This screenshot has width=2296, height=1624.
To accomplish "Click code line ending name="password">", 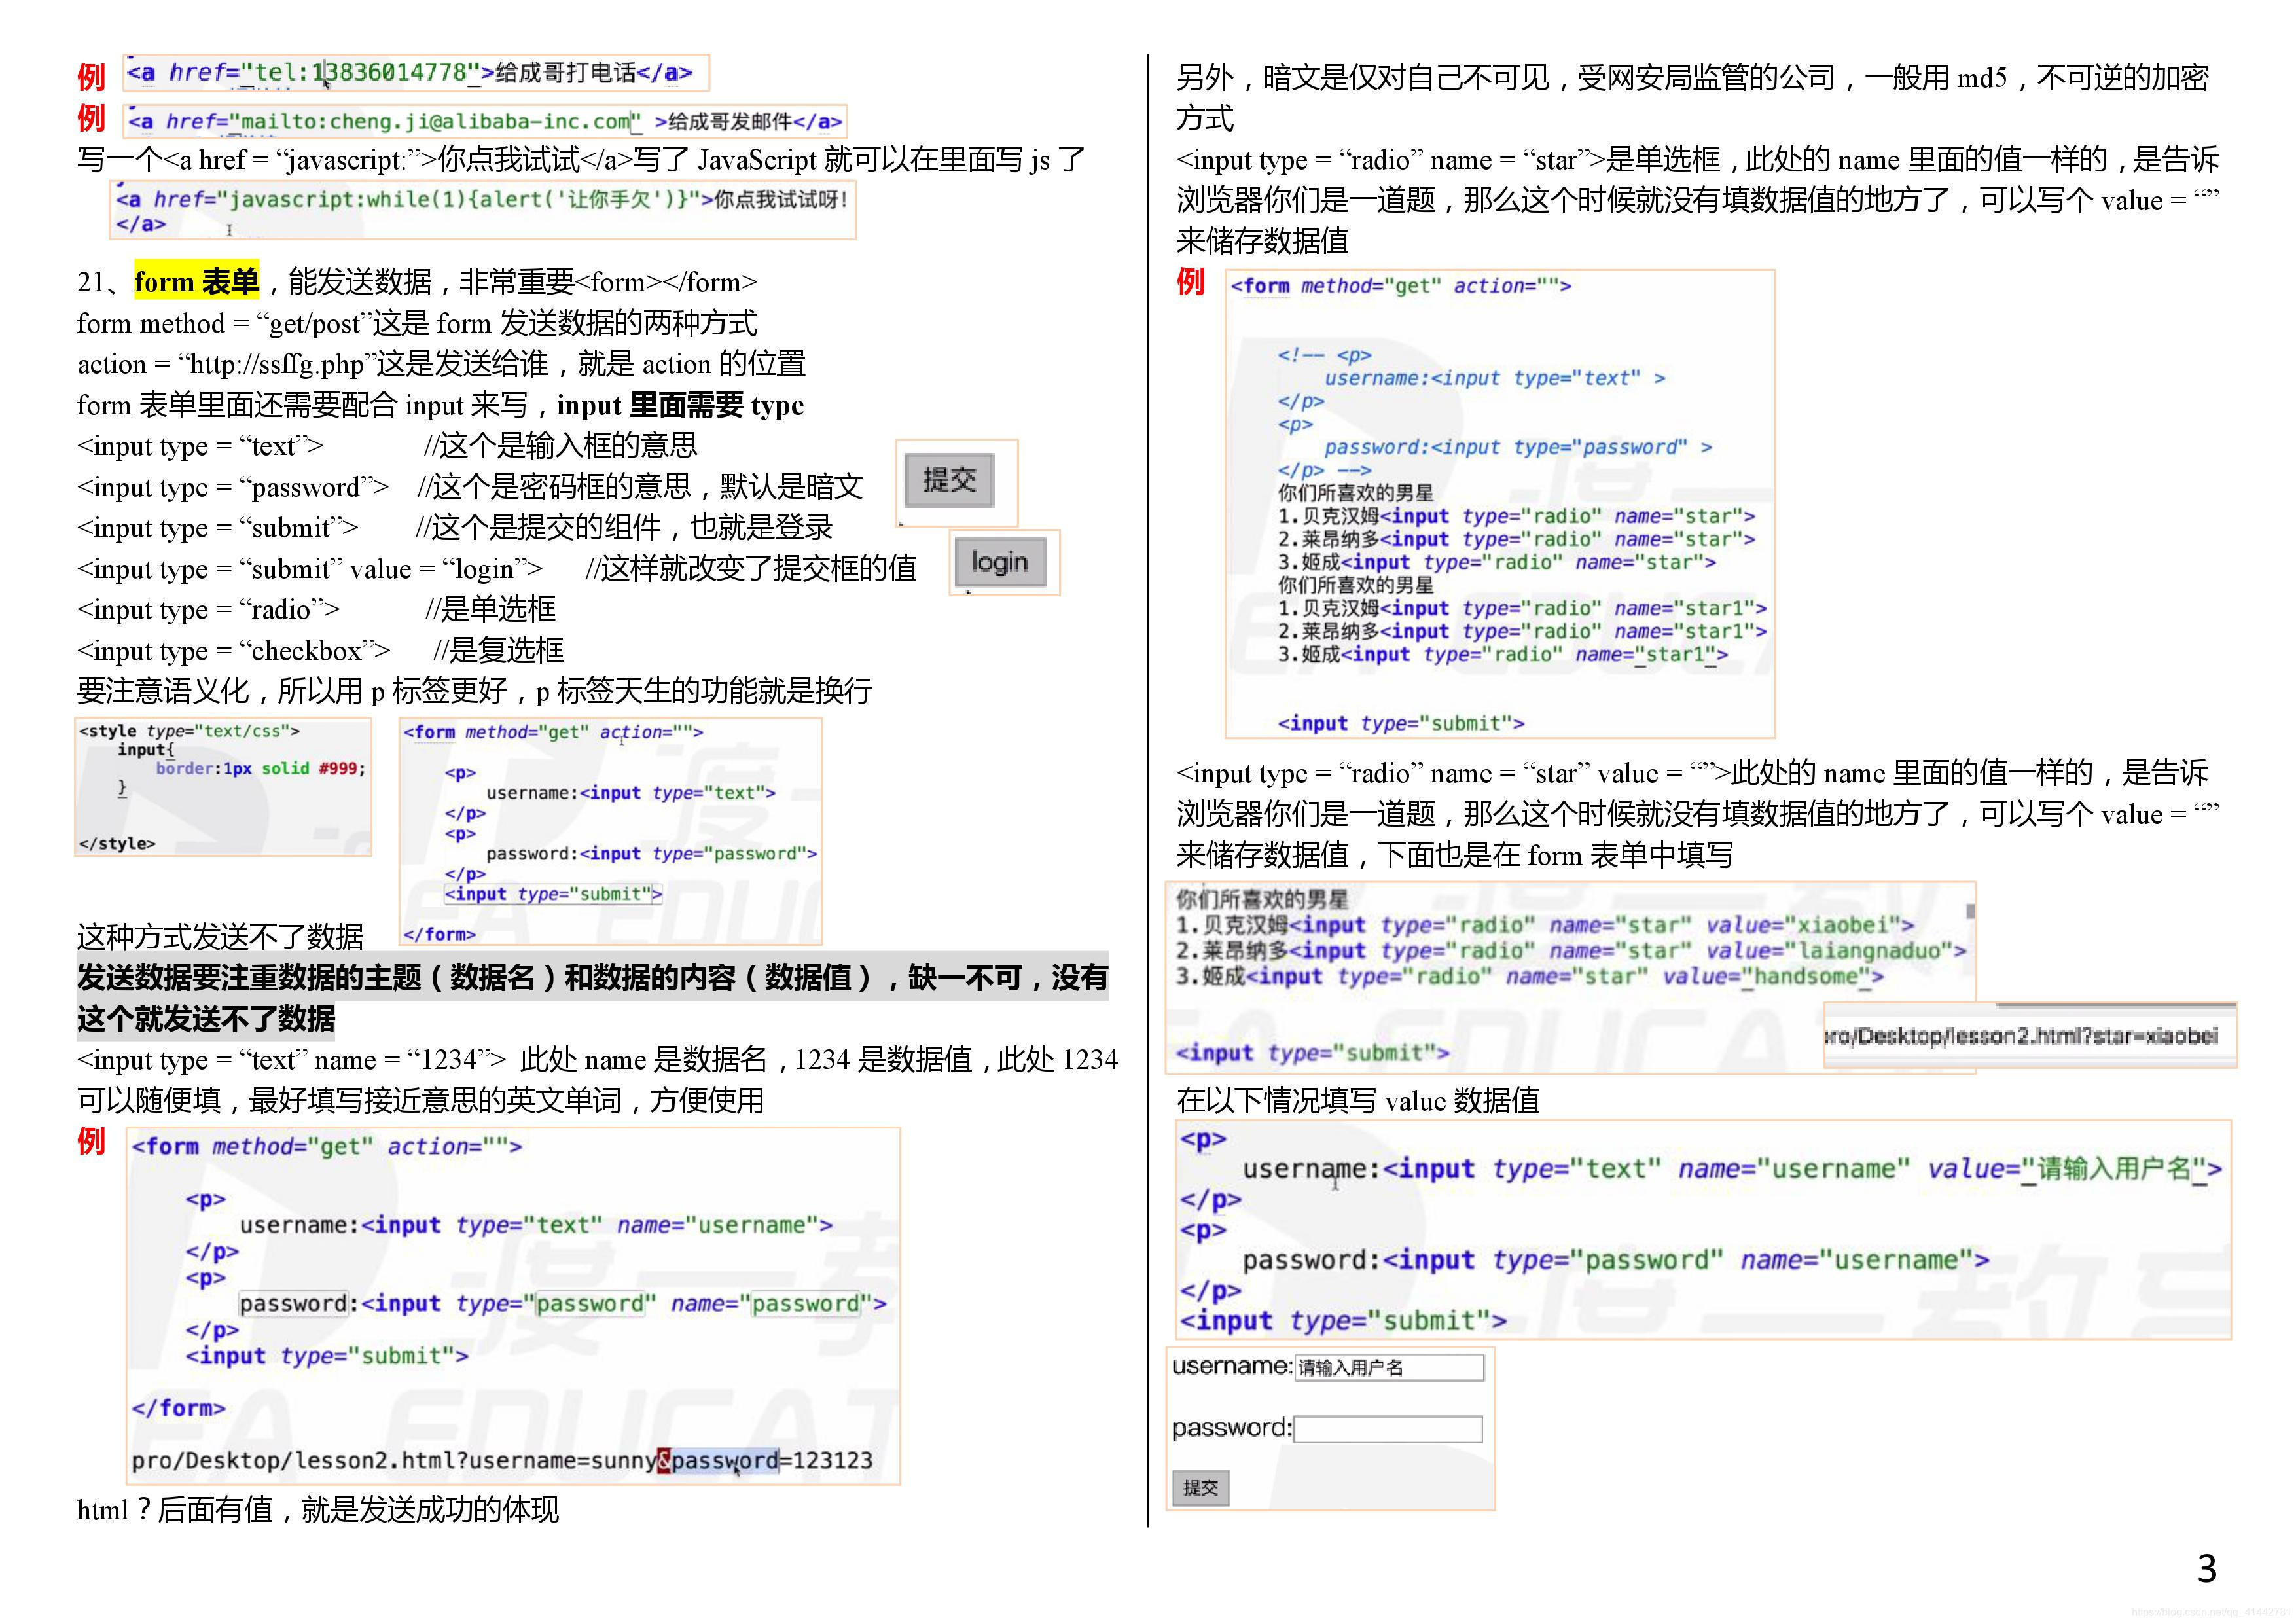I will tap(563, 1304).
